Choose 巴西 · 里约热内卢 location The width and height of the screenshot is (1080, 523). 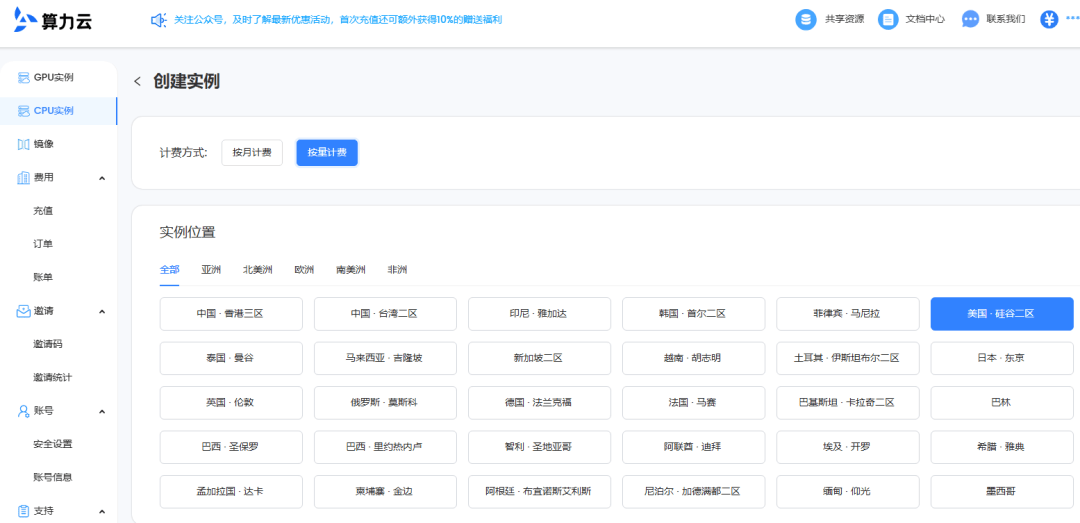click(x=385, y=447)
